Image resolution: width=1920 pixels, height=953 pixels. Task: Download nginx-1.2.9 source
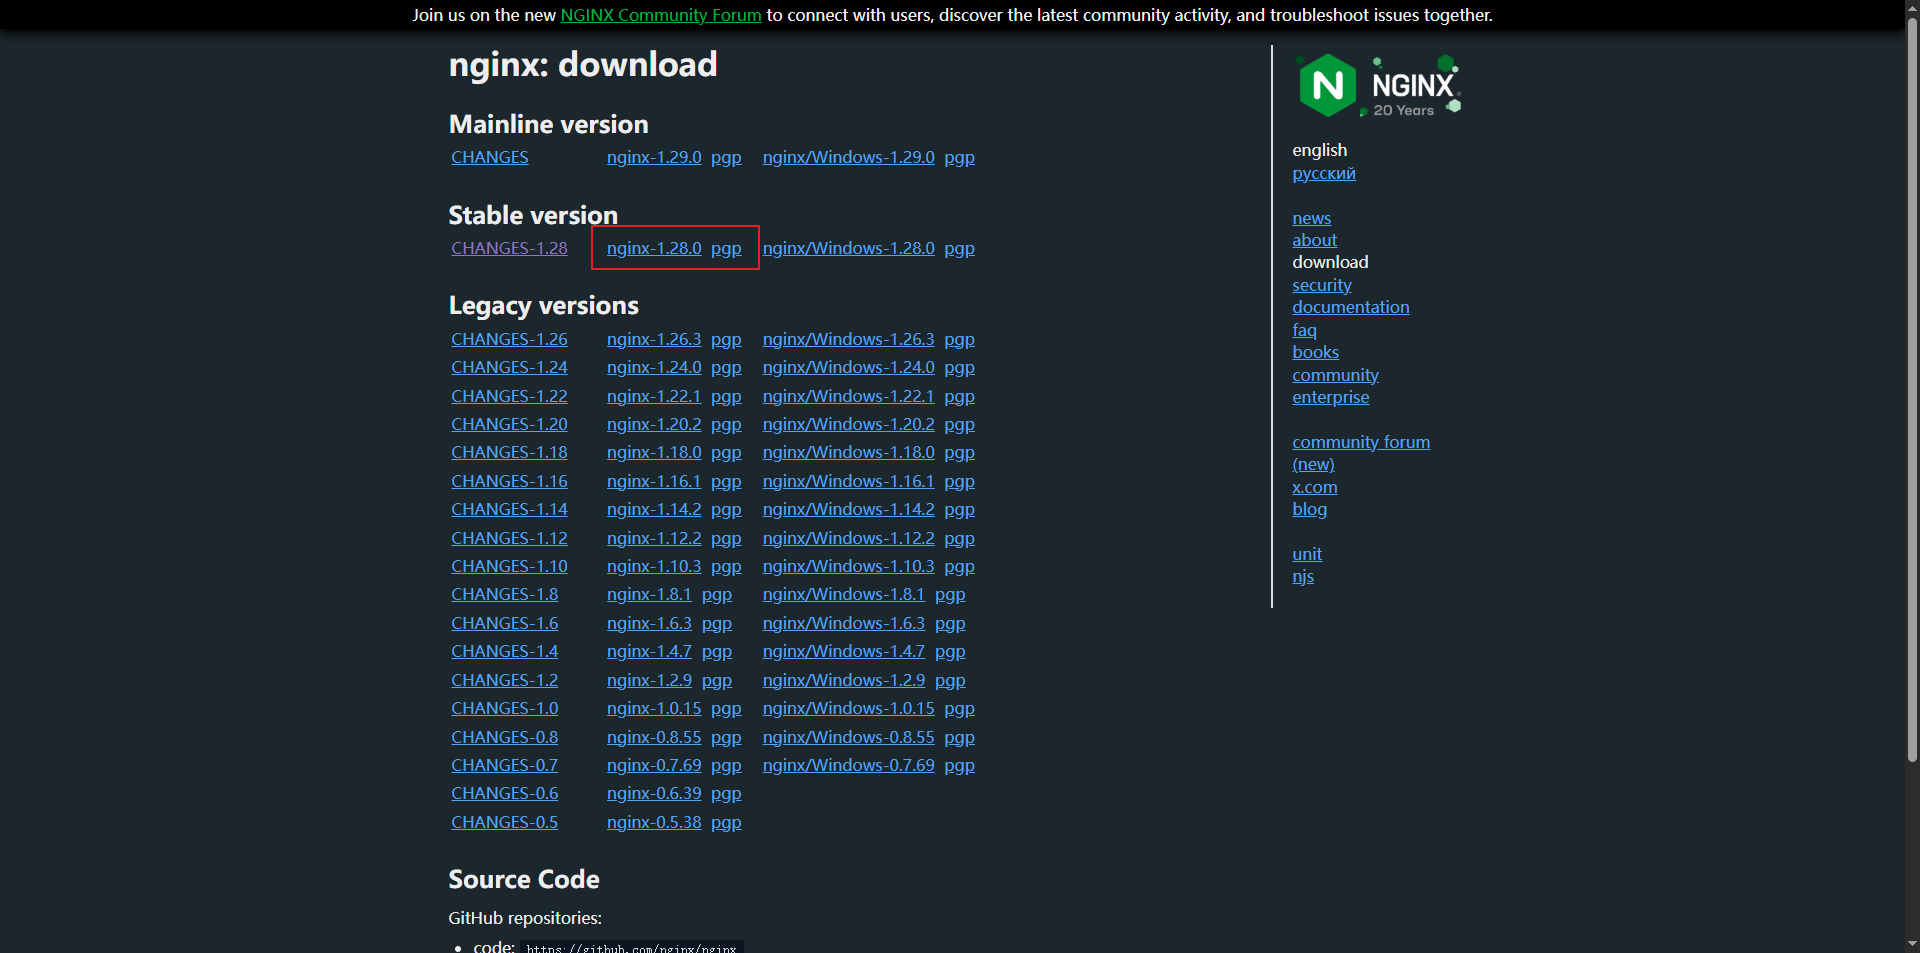click(x=649, y=680)
